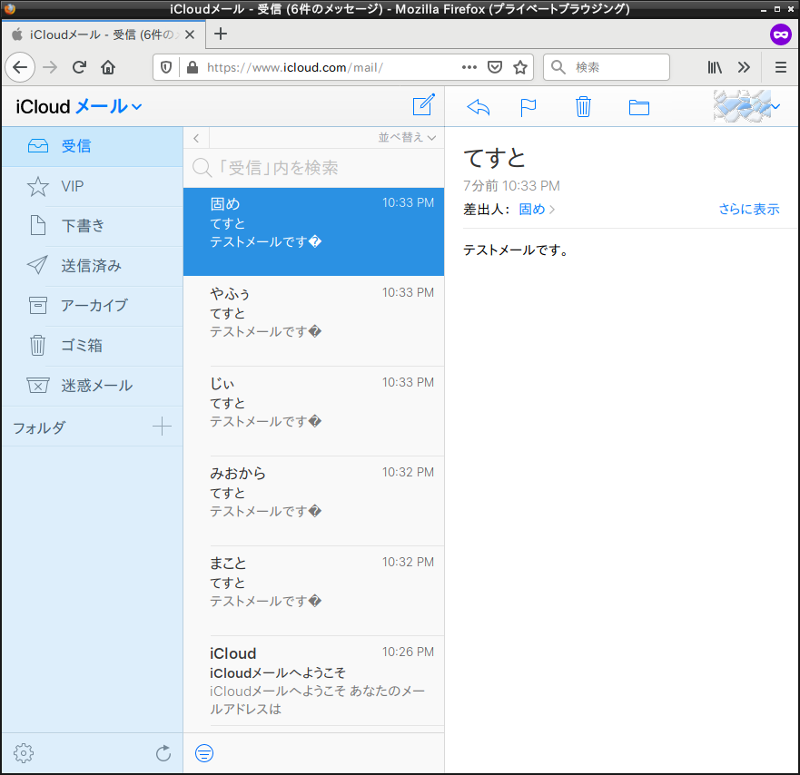The width and height of the screenshot is (800, 775).
Task: Delete the open message with trash icon
Action: [583, 107]
